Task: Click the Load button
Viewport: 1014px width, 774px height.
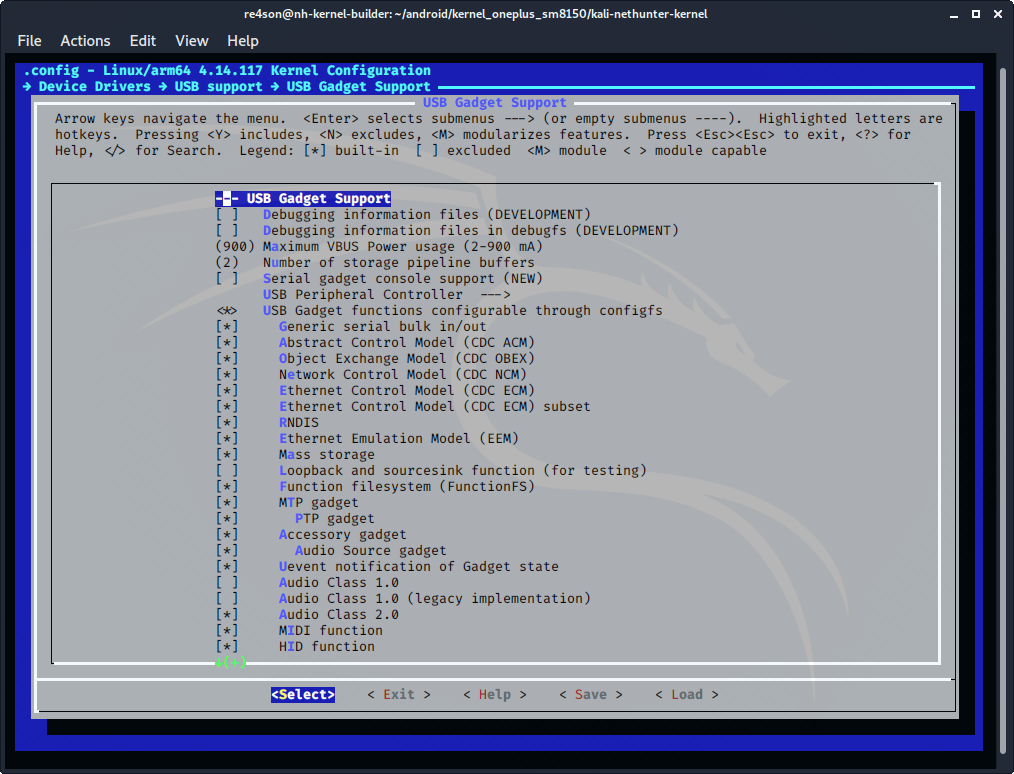Action: click(x=686, y=695)
